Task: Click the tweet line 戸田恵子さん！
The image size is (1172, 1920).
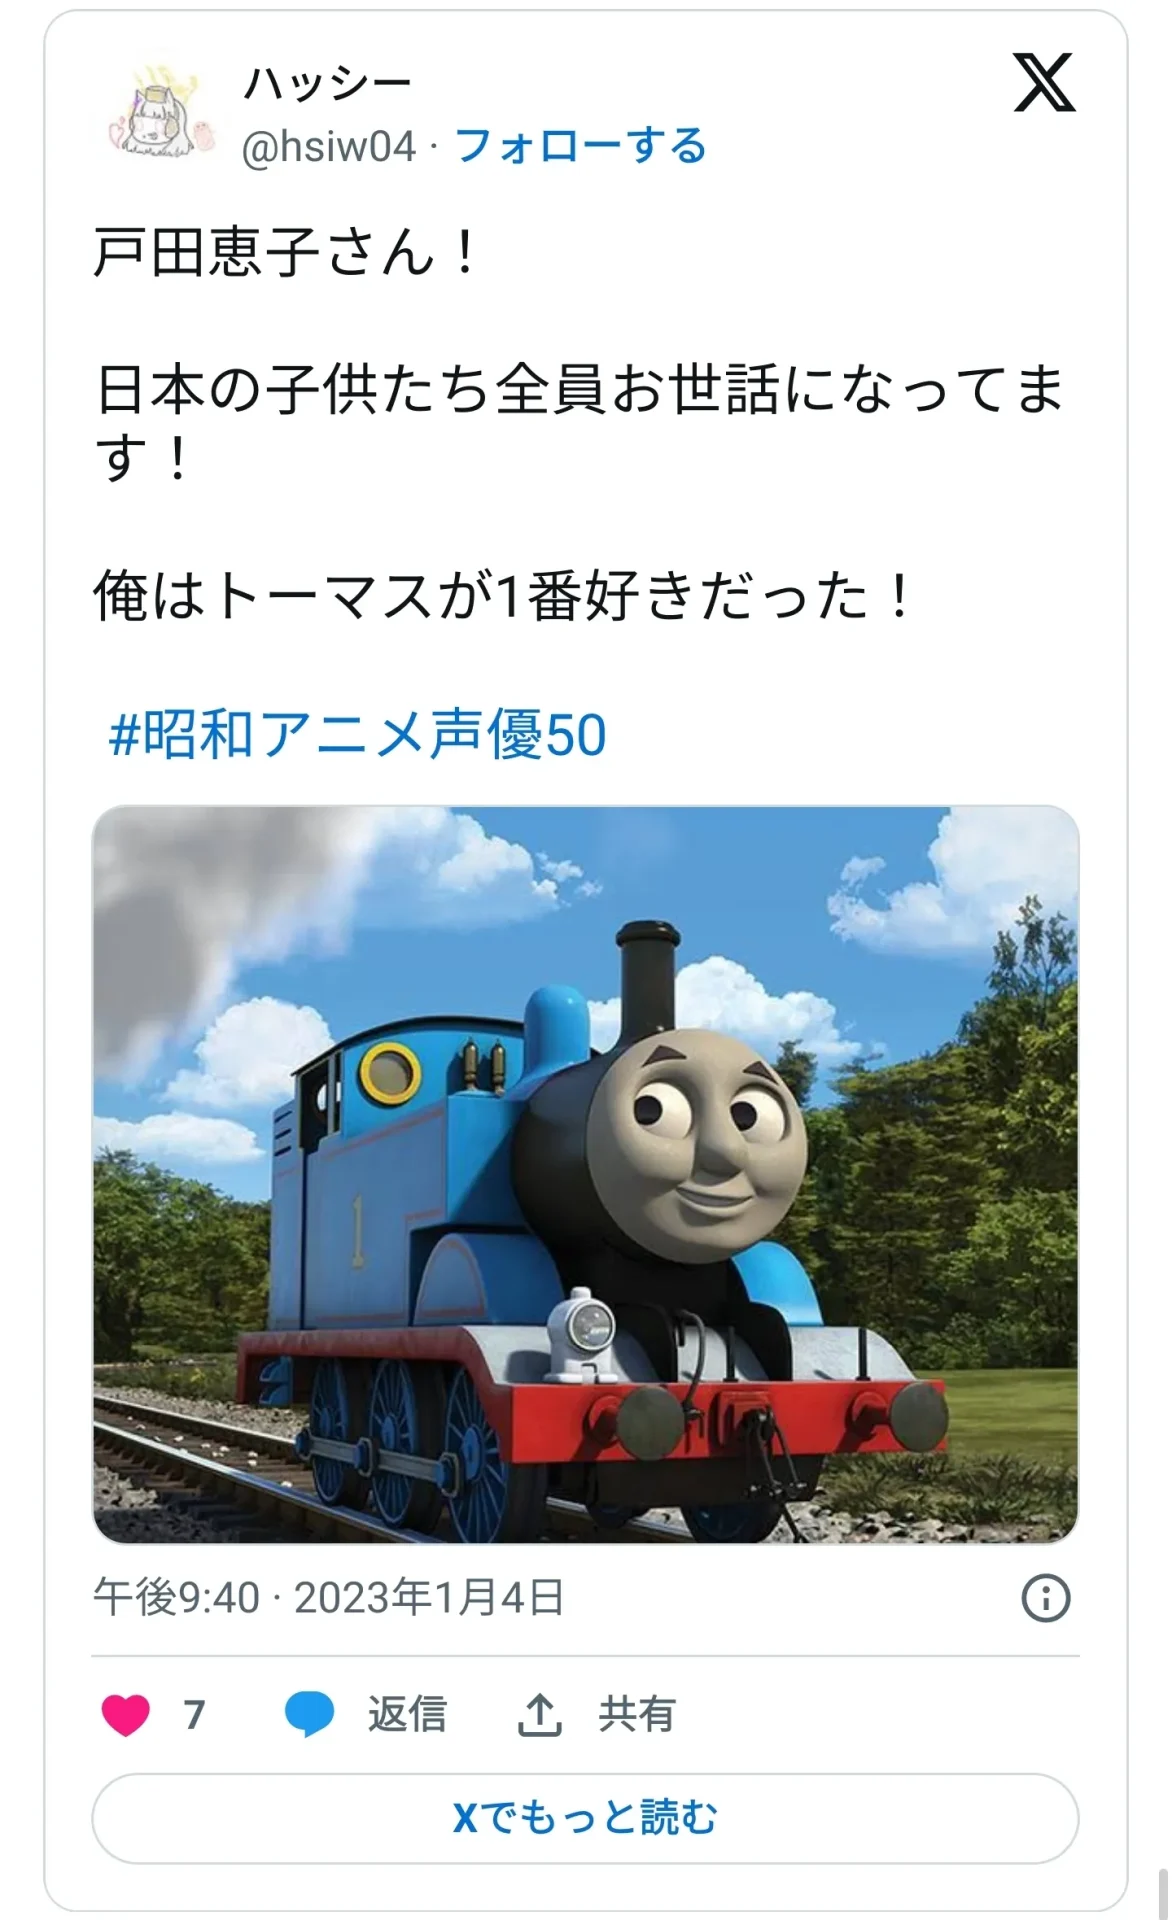Action: (288, 251)
